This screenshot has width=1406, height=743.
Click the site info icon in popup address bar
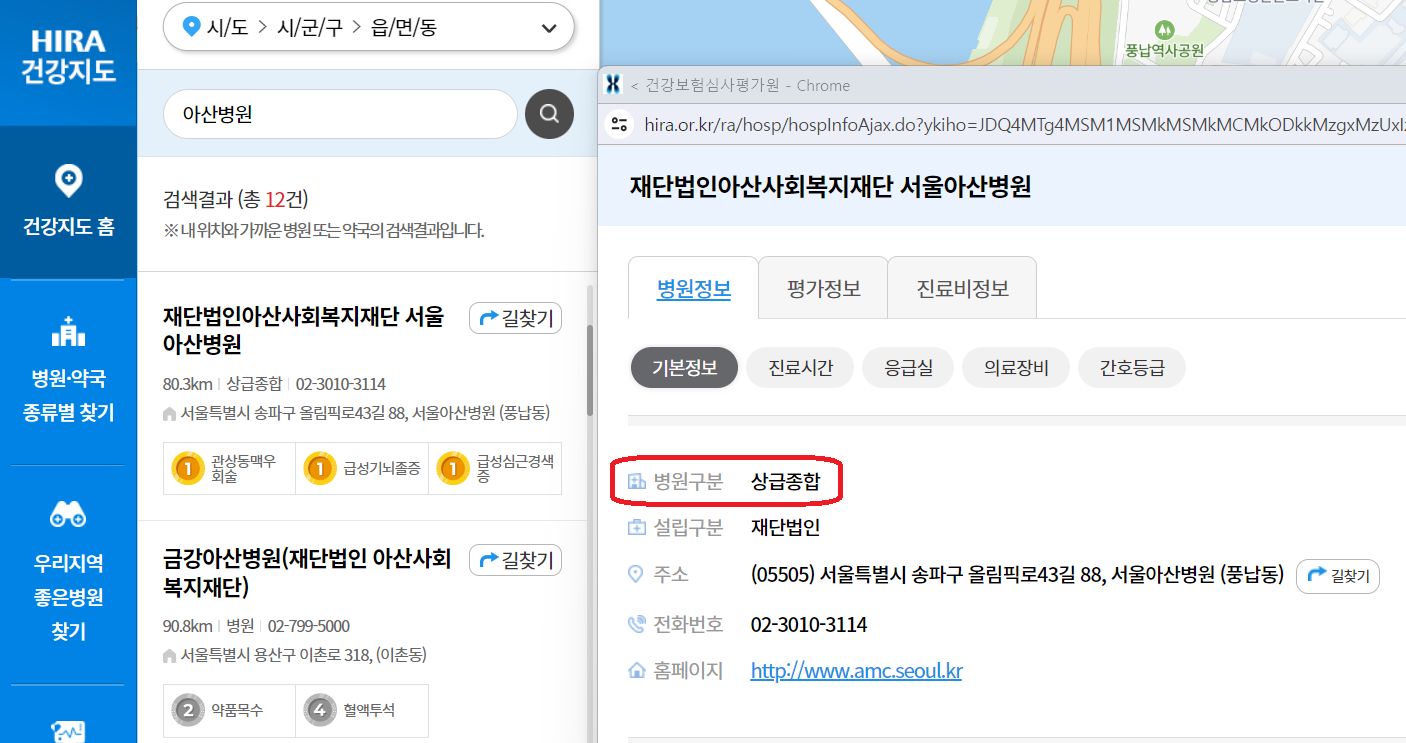pos(620,124)
